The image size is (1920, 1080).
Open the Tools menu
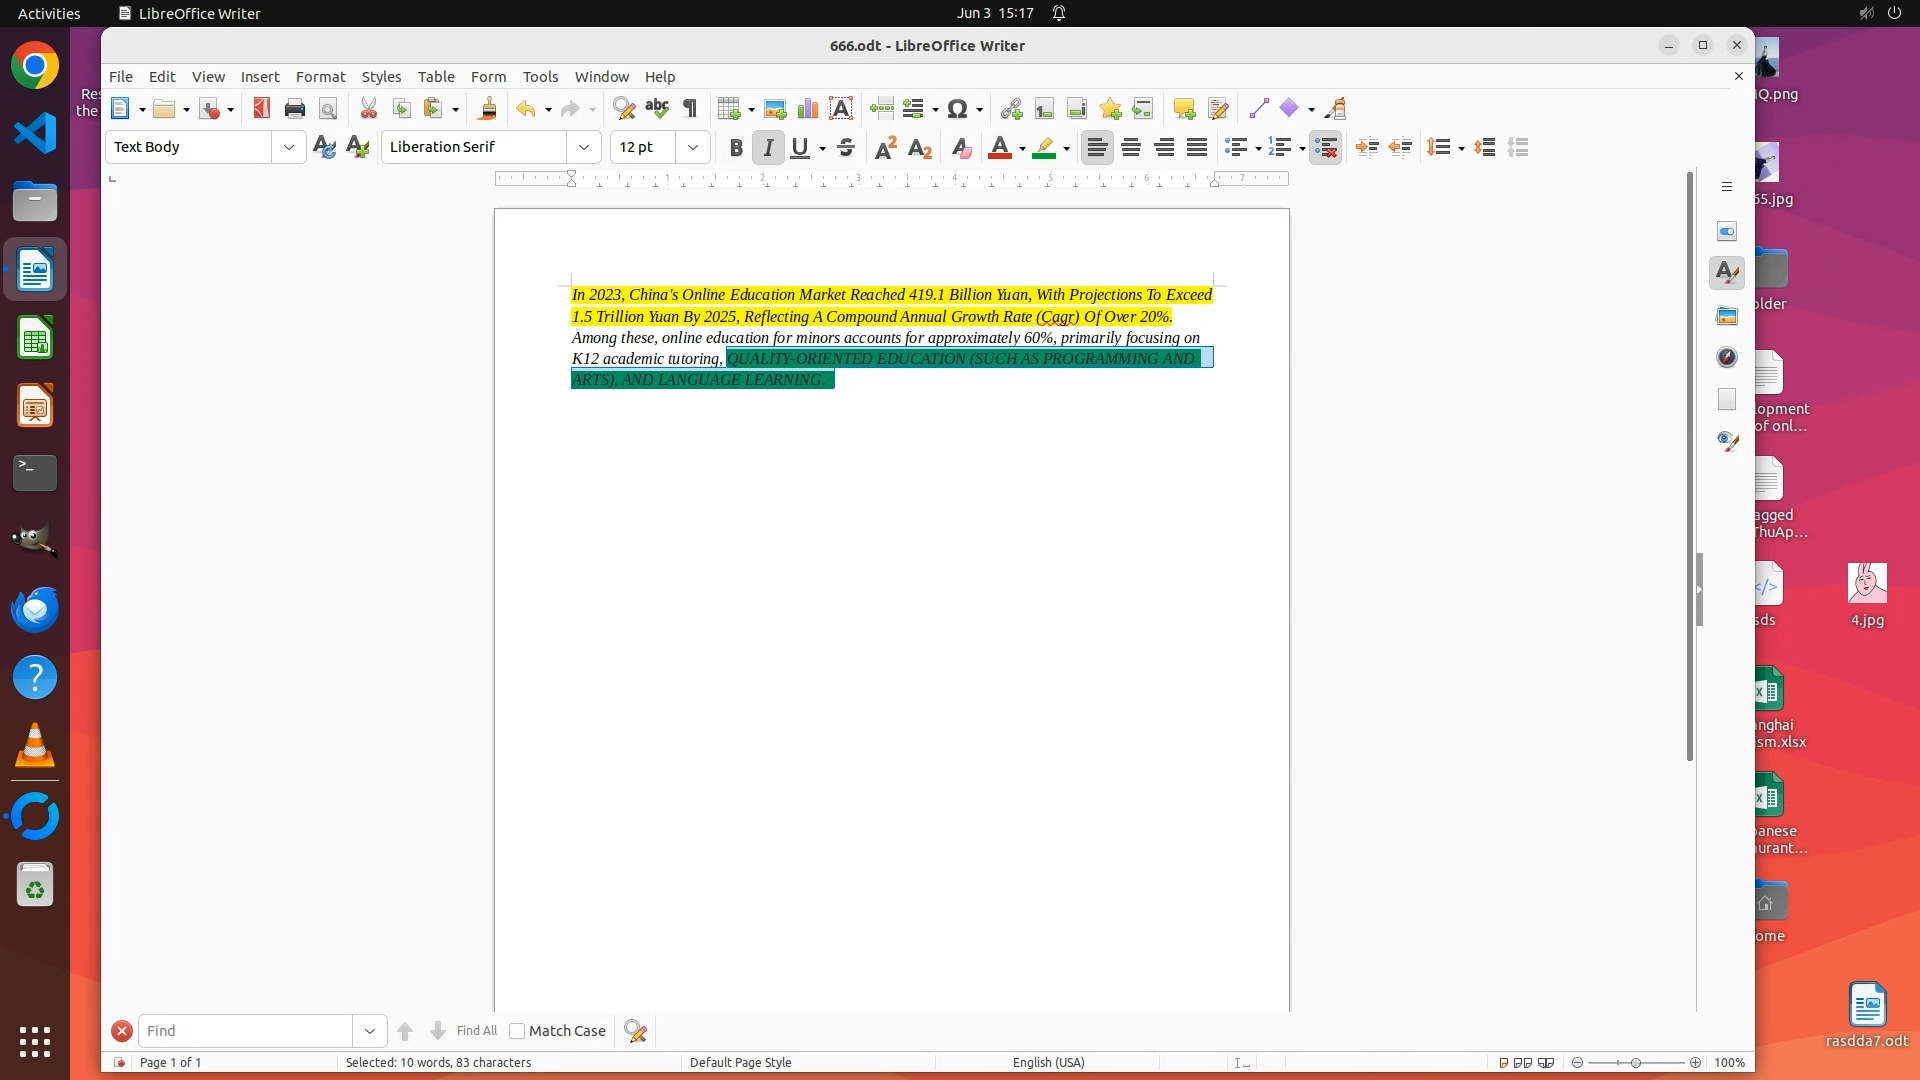tap(540, 77)
